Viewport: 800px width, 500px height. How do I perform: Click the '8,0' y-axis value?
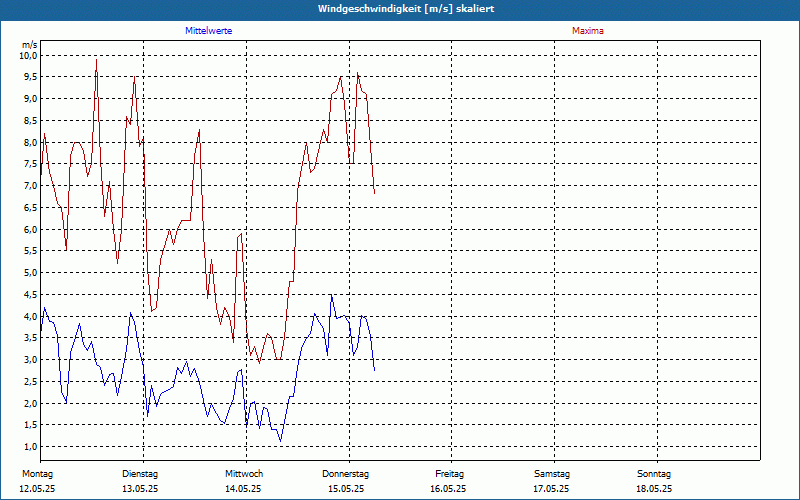pyautogui.click(x=31, y=142)
